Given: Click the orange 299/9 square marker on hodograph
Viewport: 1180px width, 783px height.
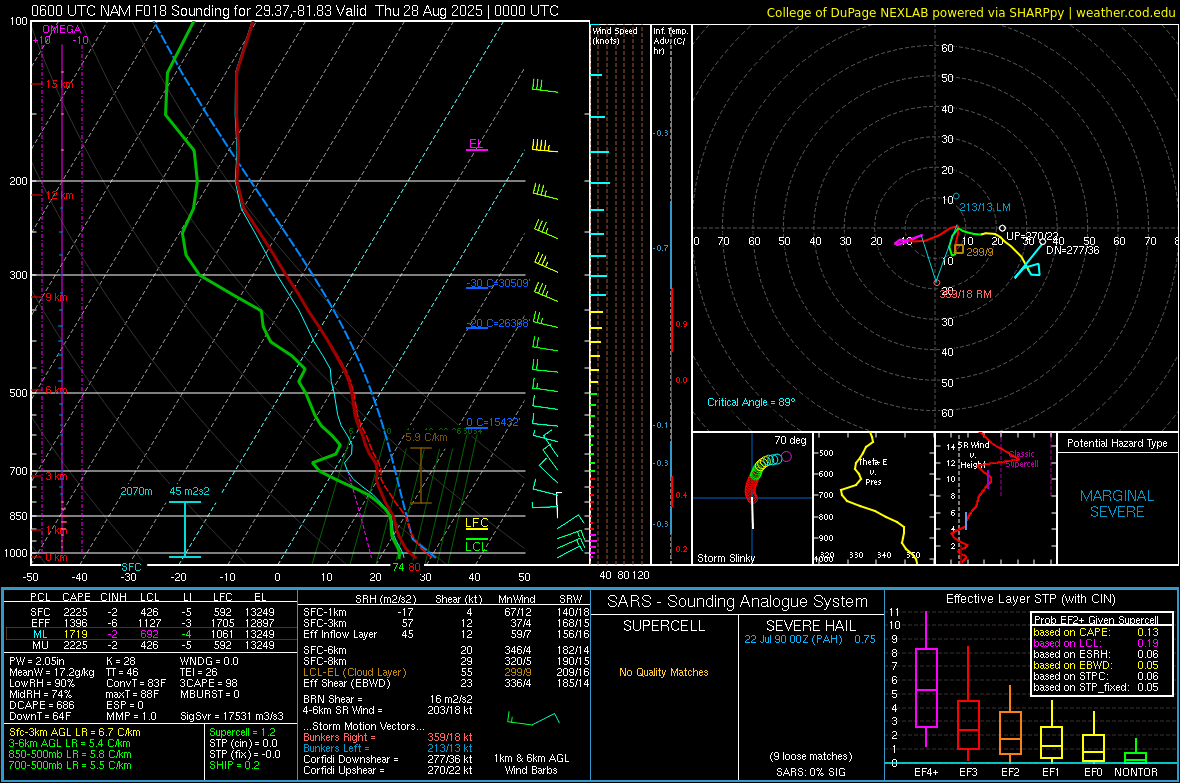Looking at the screenshot, I should click(959, 249).
